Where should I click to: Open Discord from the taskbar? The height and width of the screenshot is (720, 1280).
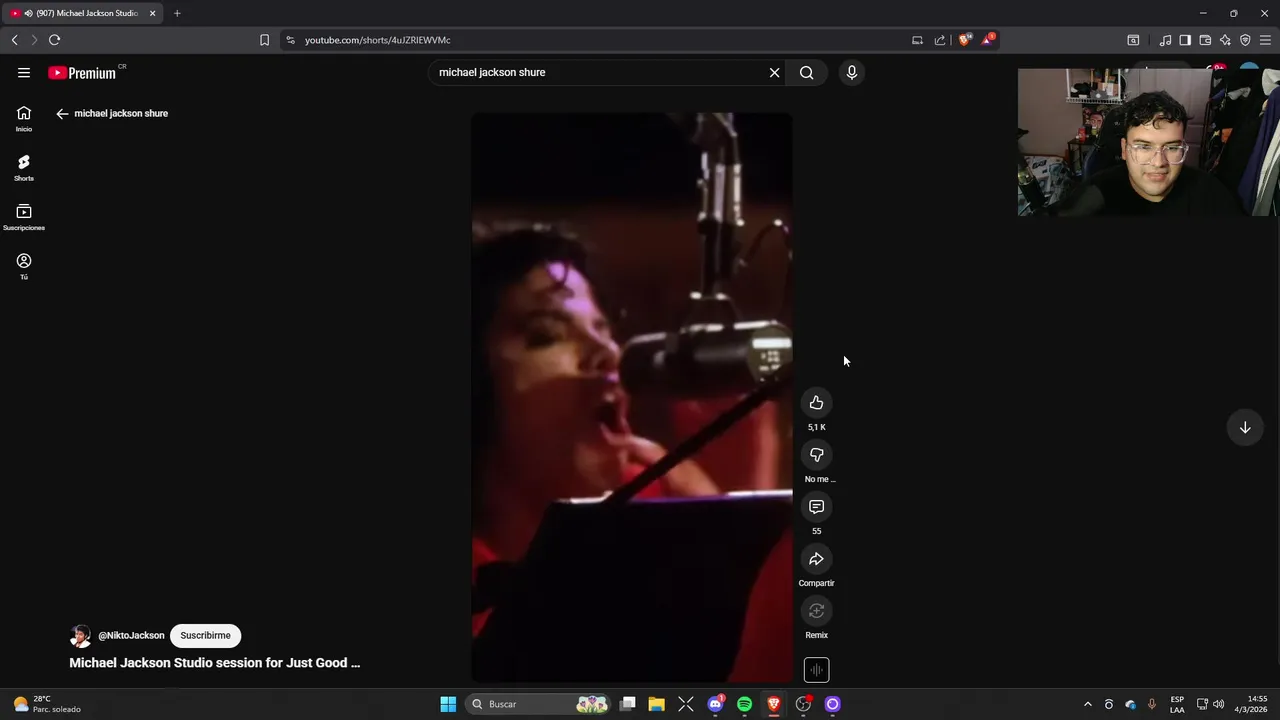point(715,704)
